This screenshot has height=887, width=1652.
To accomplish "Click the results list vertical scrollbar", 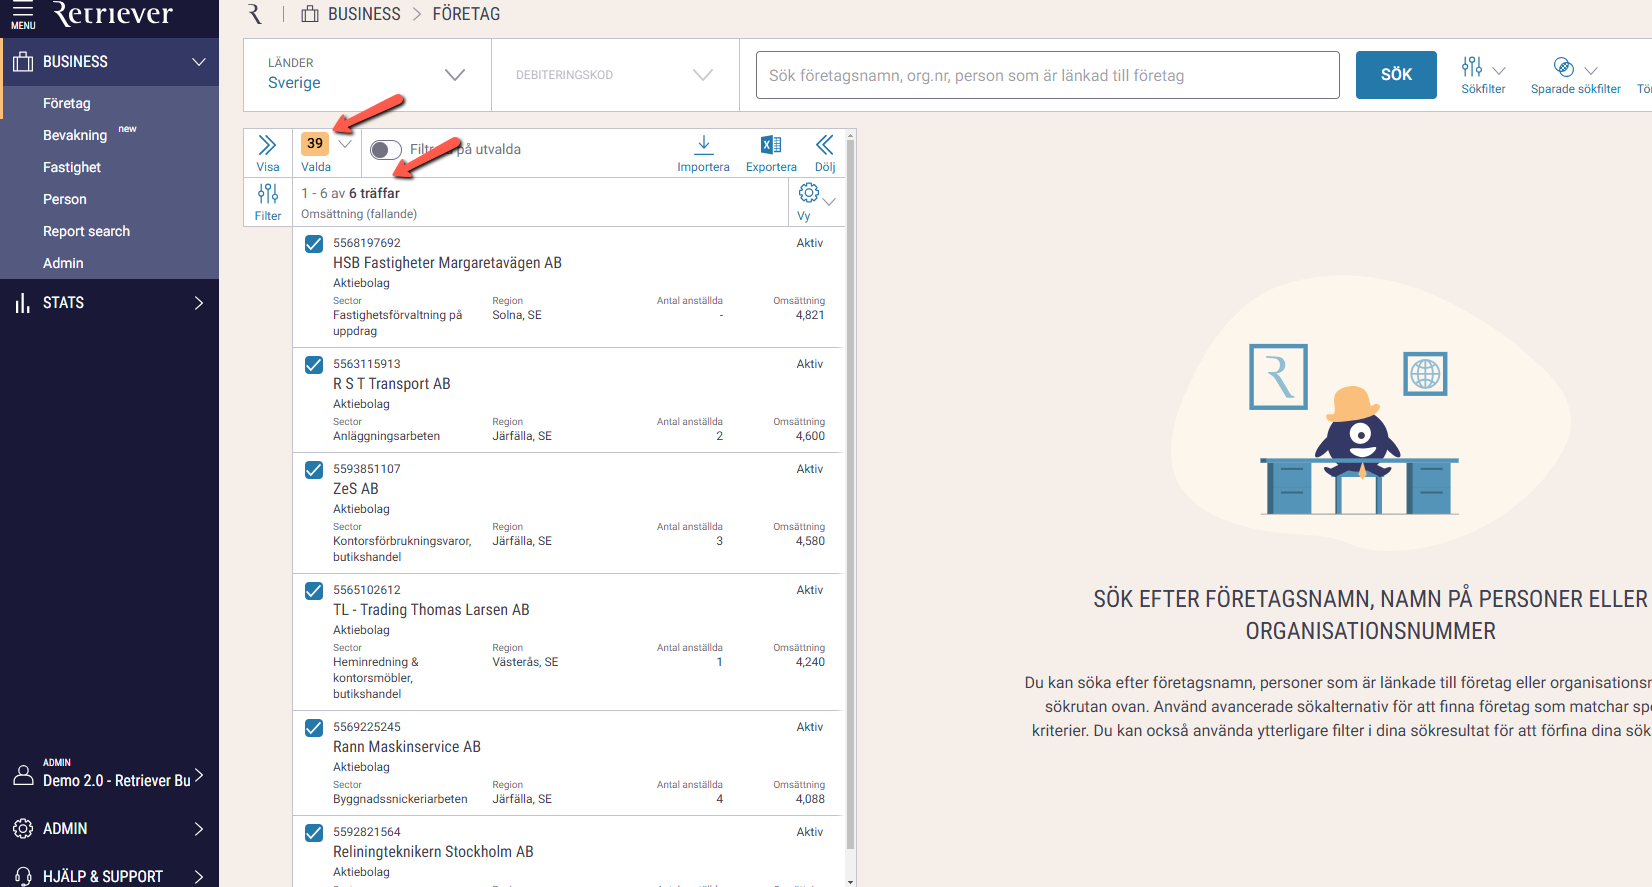I will pyautogui.click(x=850, y=495).
